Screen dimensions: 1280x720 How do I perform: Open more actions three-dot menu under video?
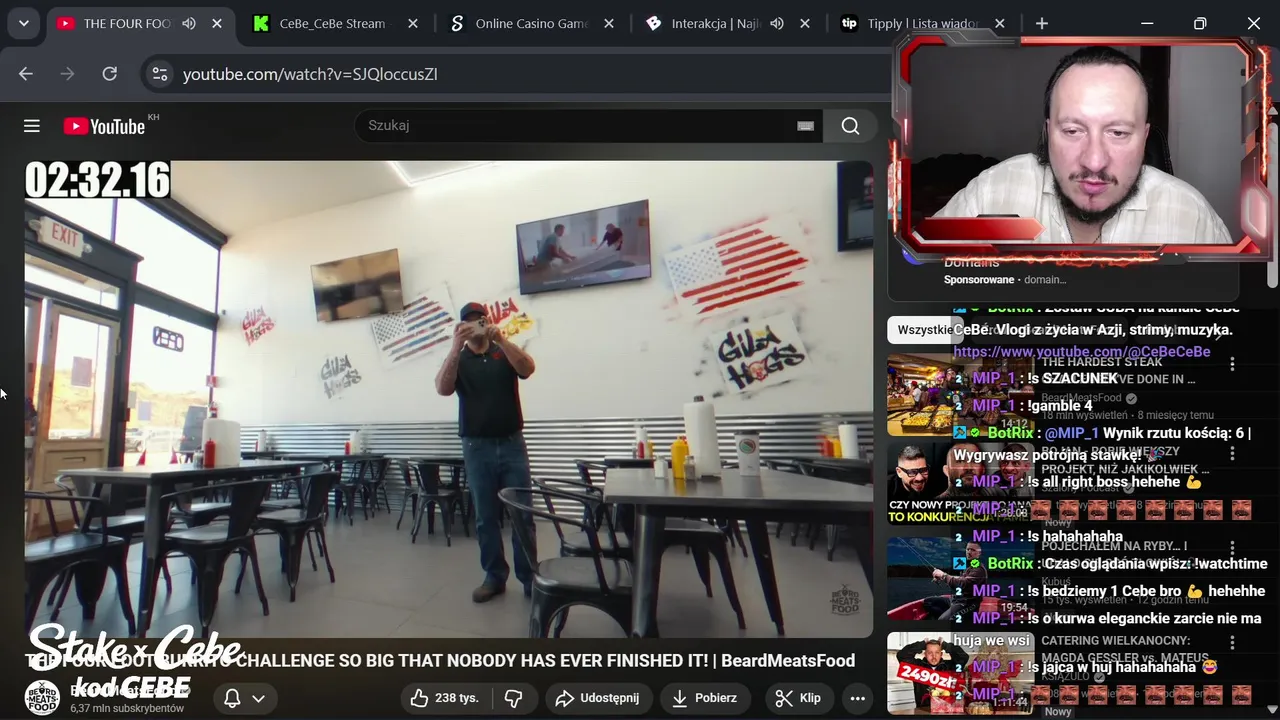[x=857, y=698]
